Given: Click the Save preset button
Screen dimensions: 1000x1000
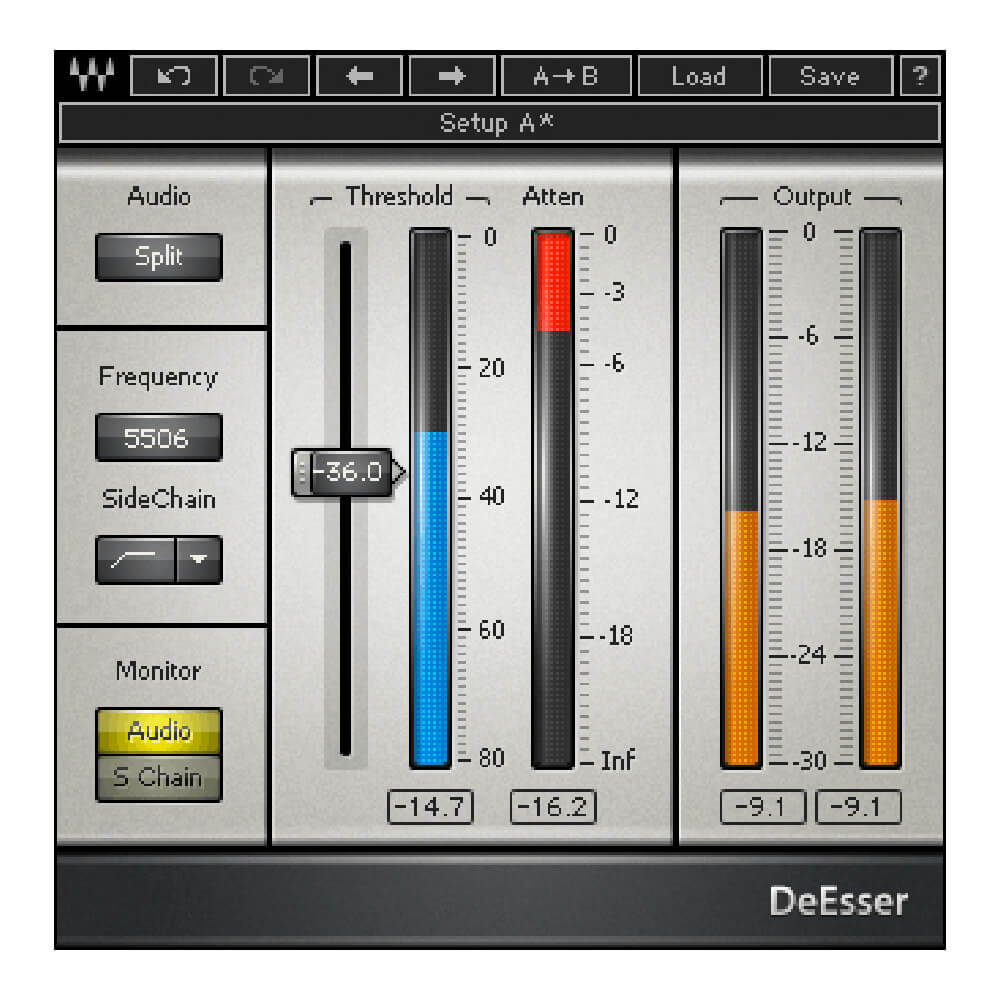Looking at the screenshot, I should pyautogui.click(x=830, y=76).
